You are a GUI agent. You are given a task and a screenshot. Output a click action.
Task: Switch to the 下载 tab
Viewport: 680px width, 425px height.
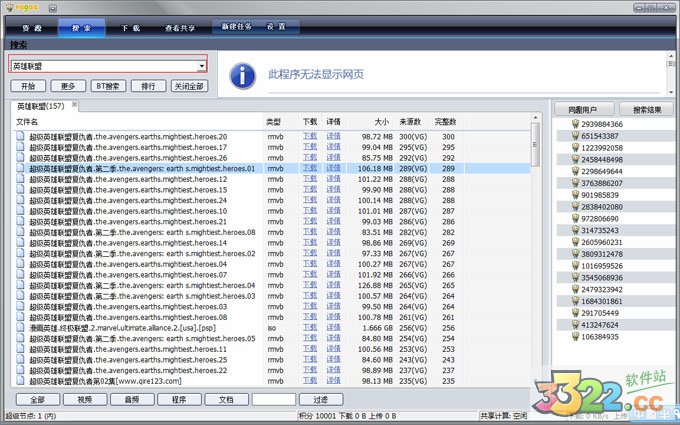tap(129, 29)
